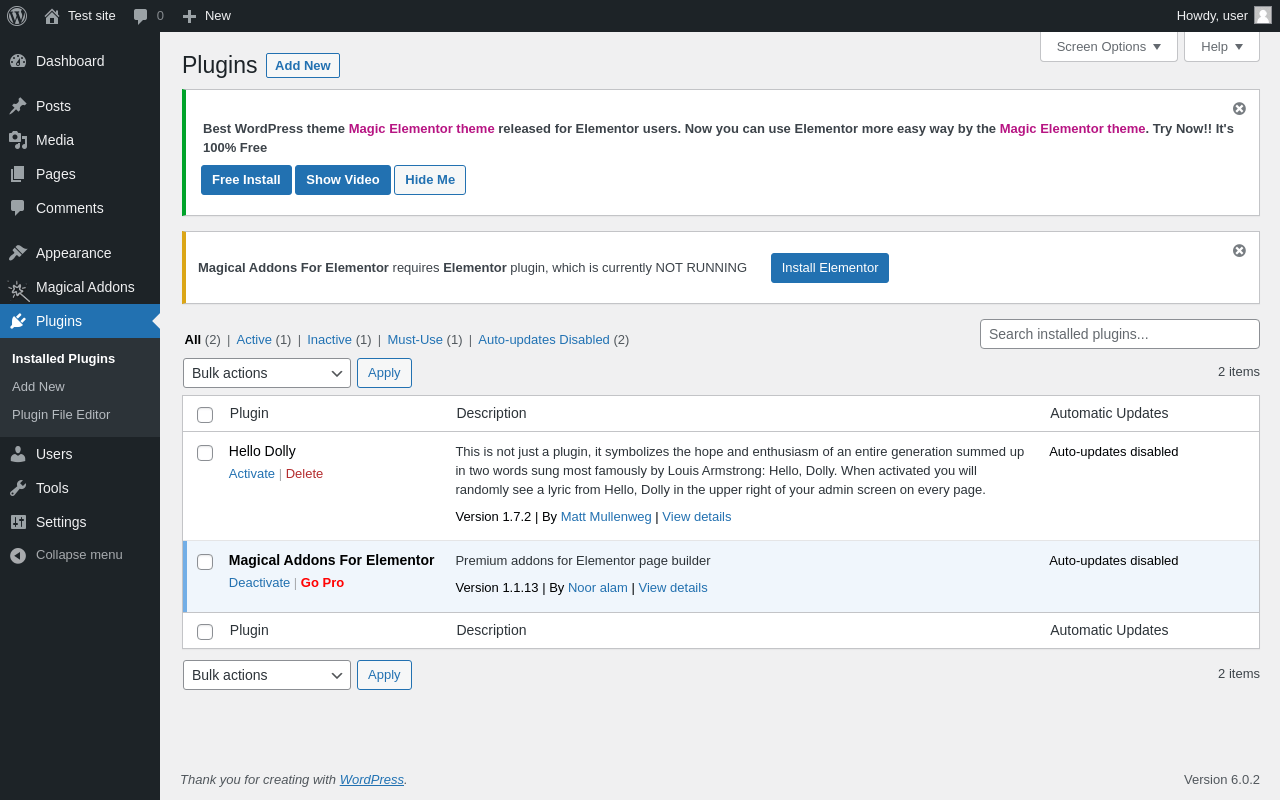Deactivate Magical Addons For Elementor
The height and width of the screenshot is (800, 1280).
(259, 583)
